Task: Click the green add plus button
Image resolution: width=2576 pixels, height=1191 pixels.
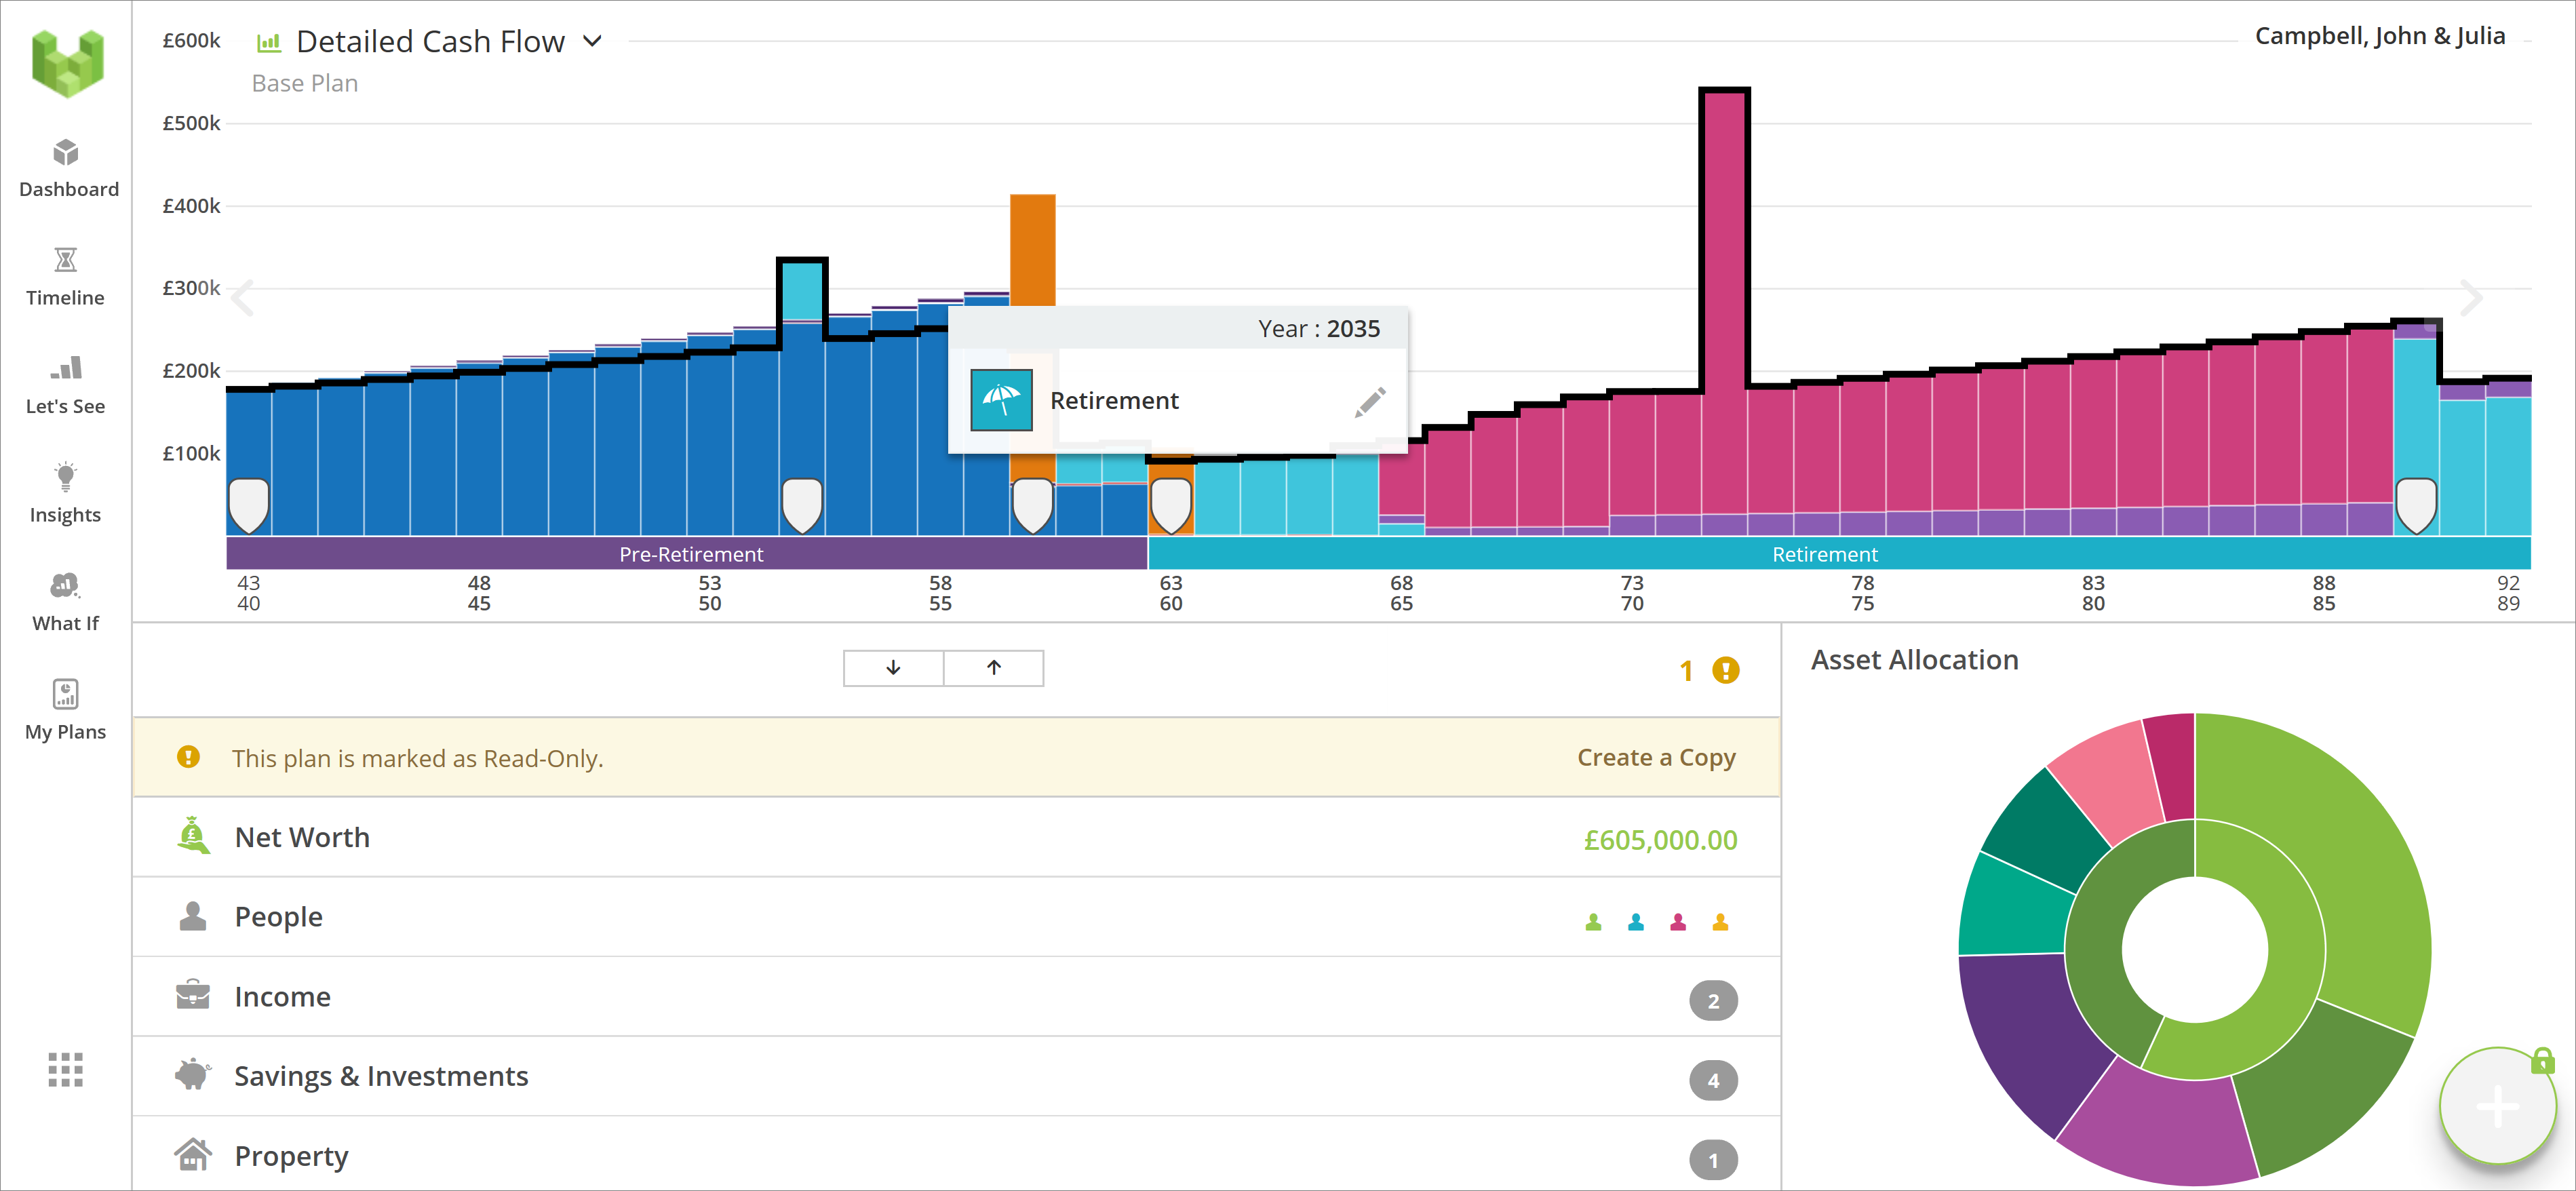Action: point(2497,1106)
